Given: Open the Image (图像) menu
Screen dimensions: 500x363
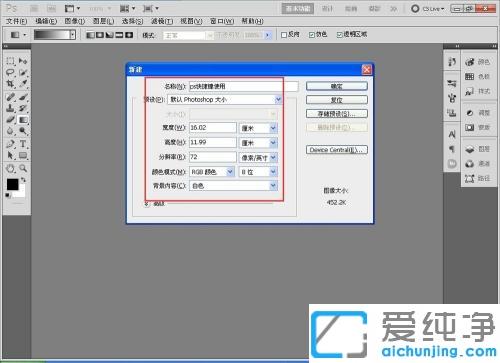Looking at the screenshot, I should coord(75,21).
